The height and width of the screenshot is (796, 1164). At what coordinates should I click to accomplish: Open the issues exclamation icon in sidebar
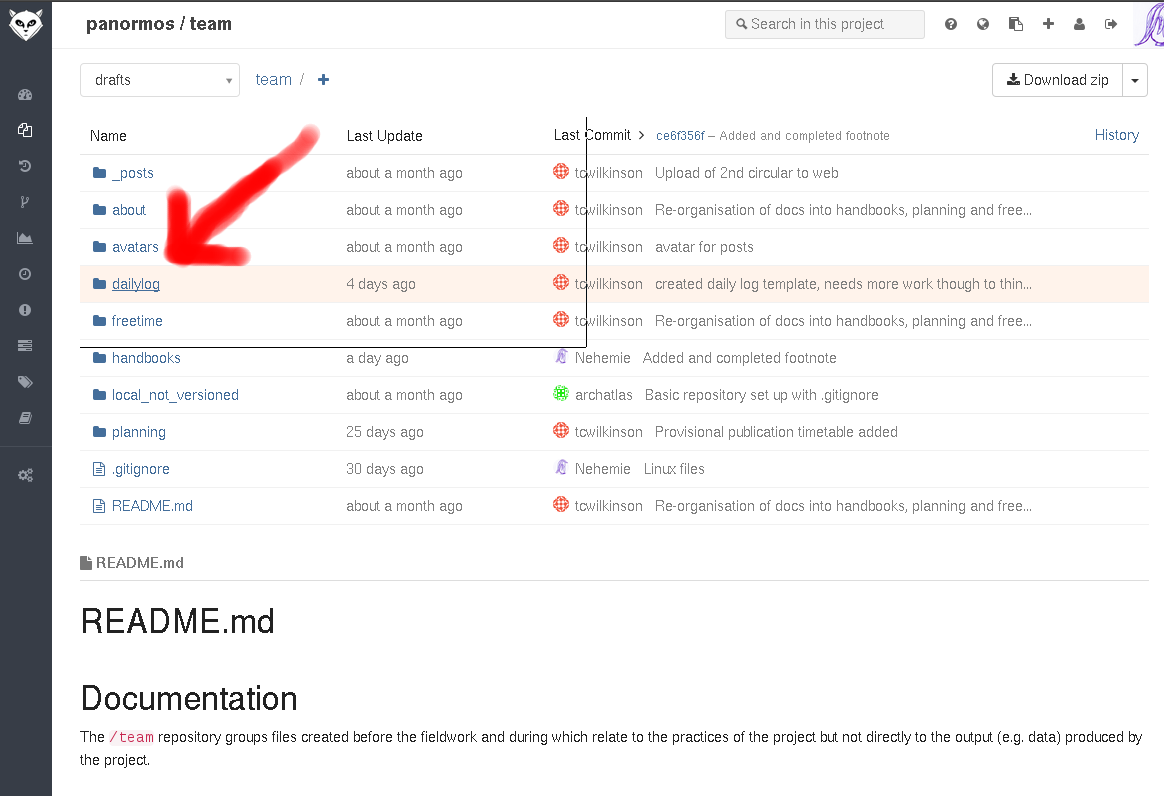(25, 310)
